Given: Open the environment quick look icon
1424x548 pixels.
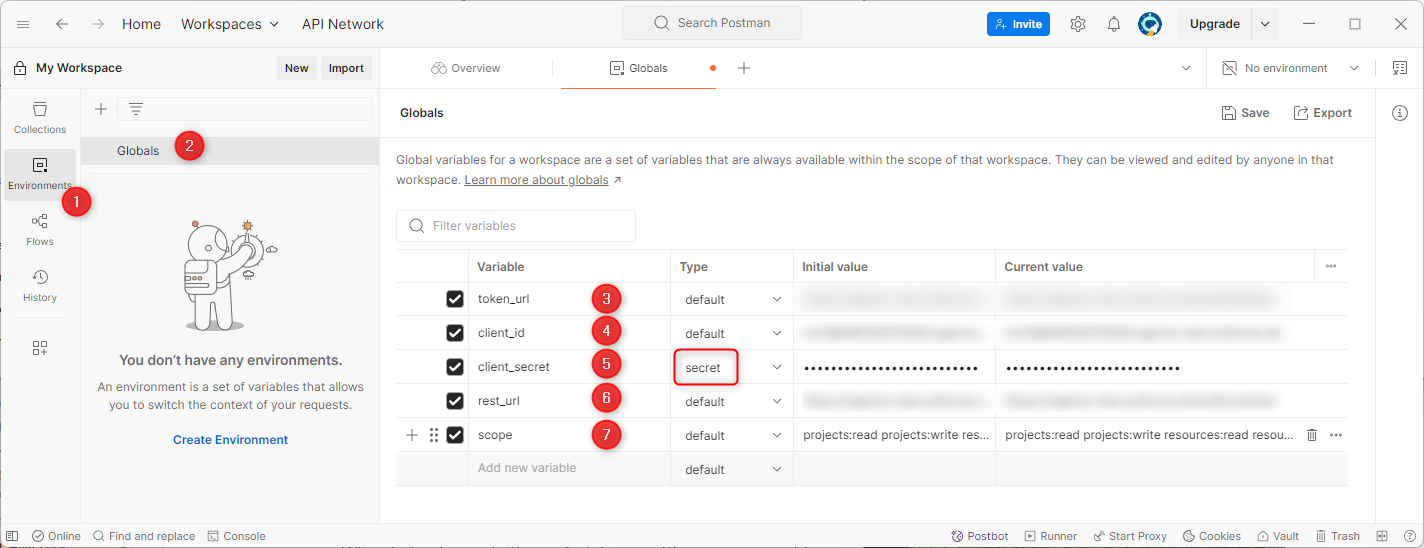Looking at the screenshot, I should pyautogui.click(x=1399, y=68).
